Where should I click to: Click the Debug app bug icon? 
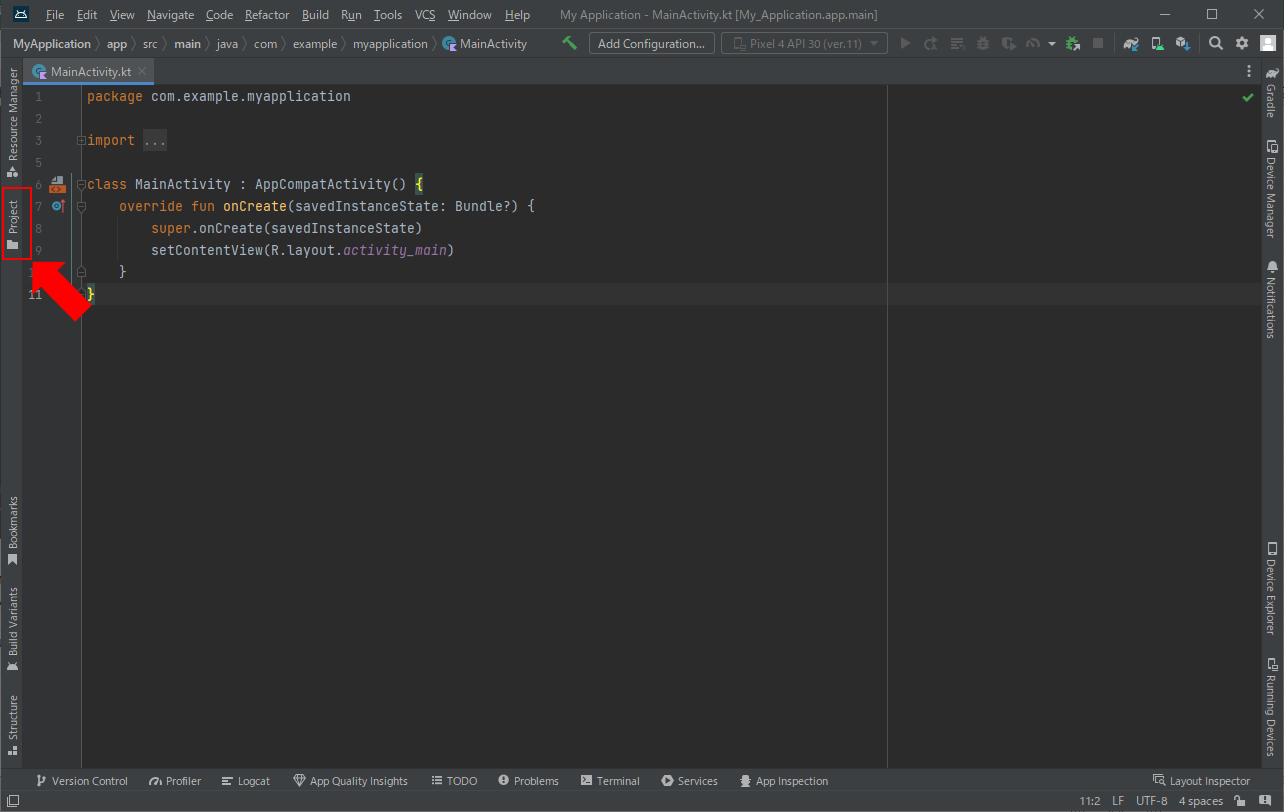tap(983, 43)
